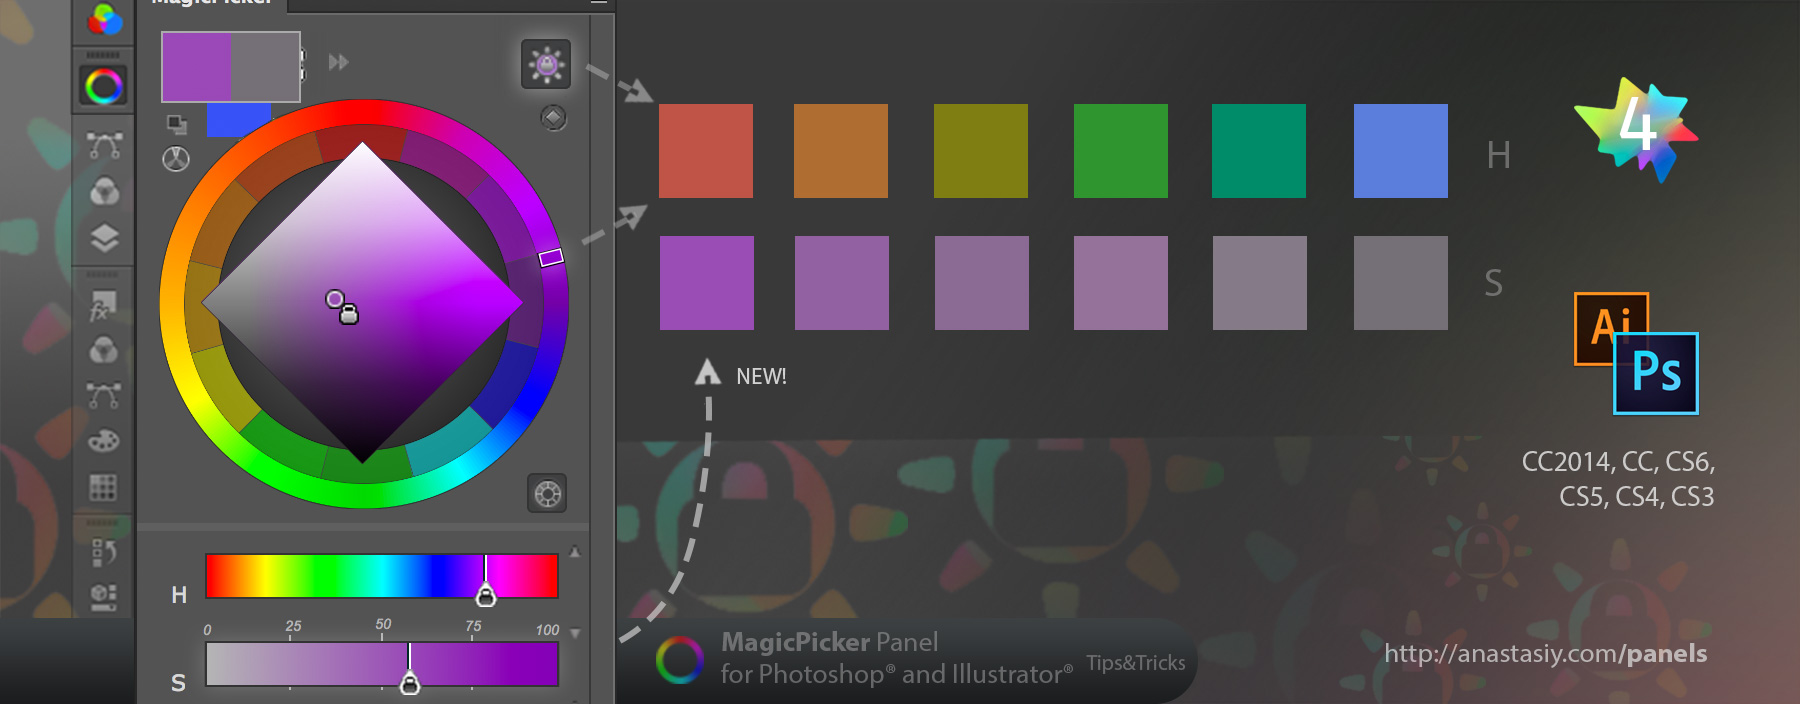Click the Photoshop Ps logo

[x=1656, y=373]
